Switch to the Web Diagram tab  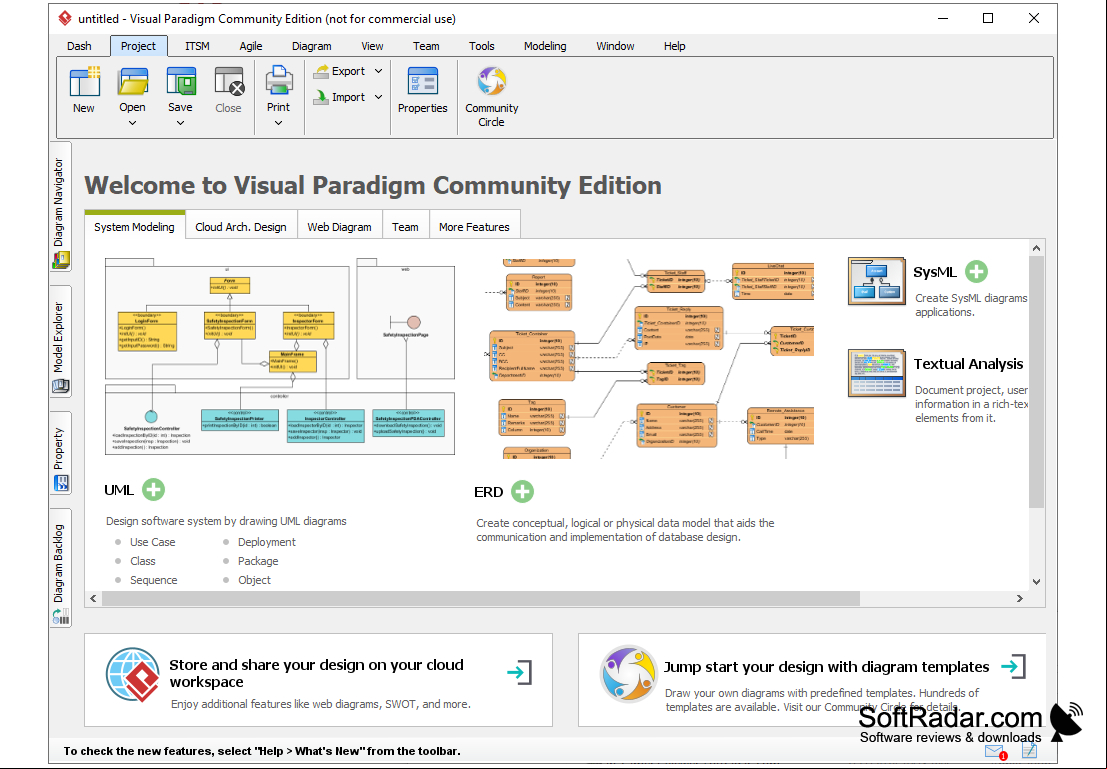tap(339, 226)
